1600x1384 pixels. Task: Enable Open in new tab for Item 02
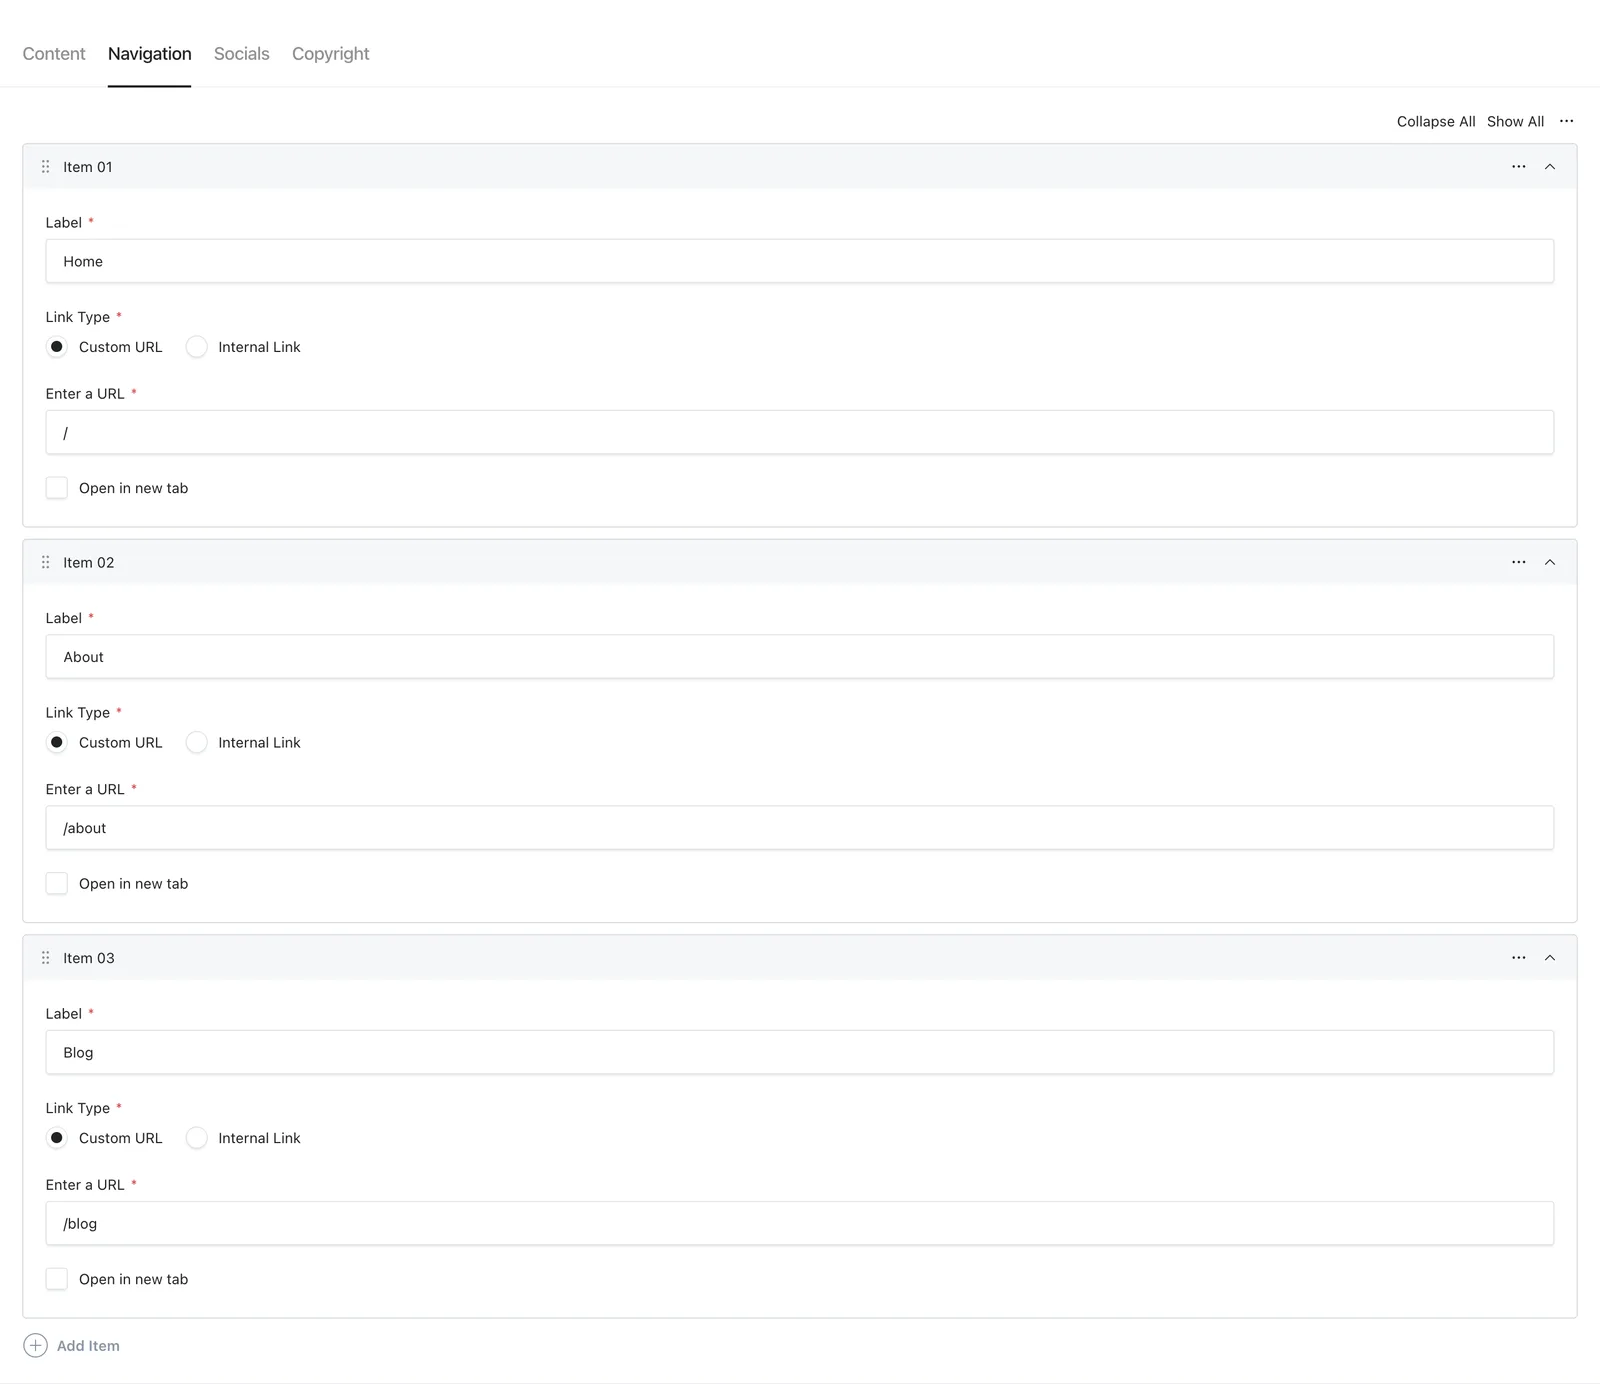57,883
